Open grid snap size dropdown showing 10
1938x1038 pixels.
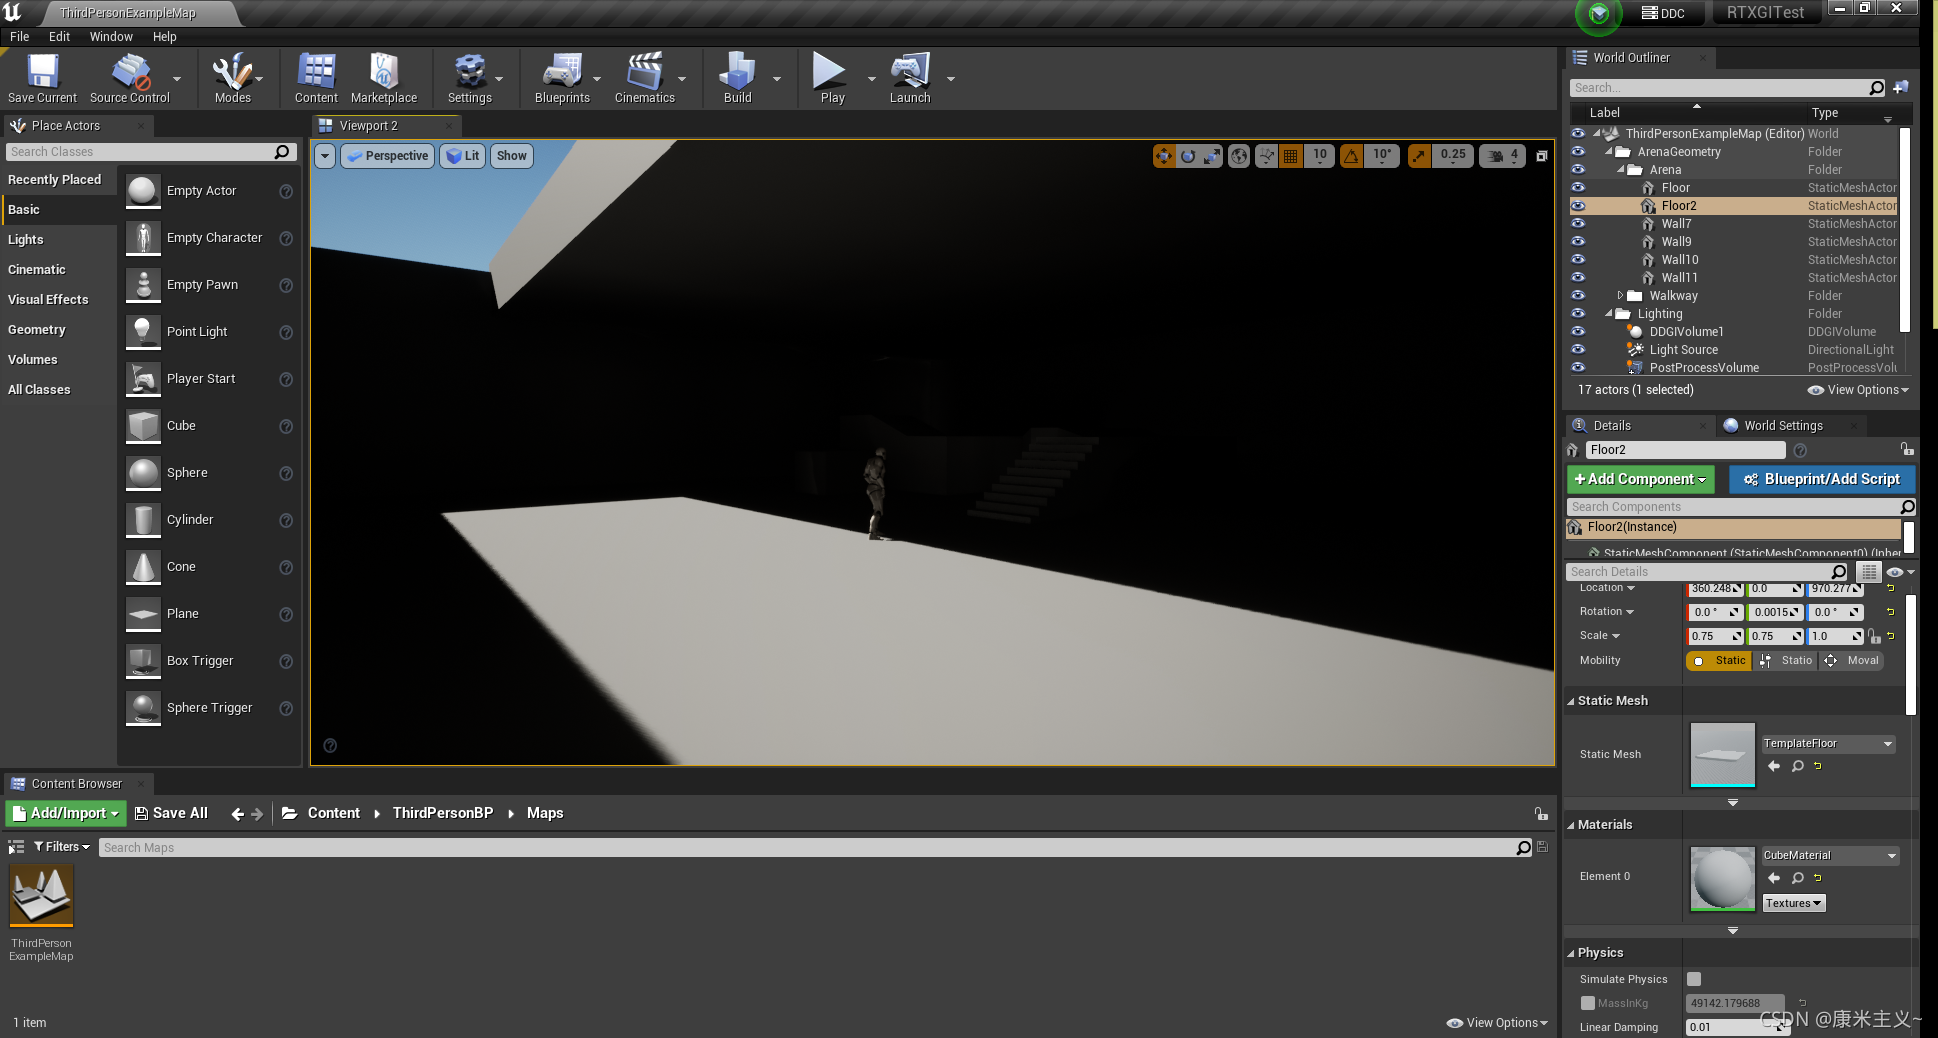click(x=1320, y=156)
